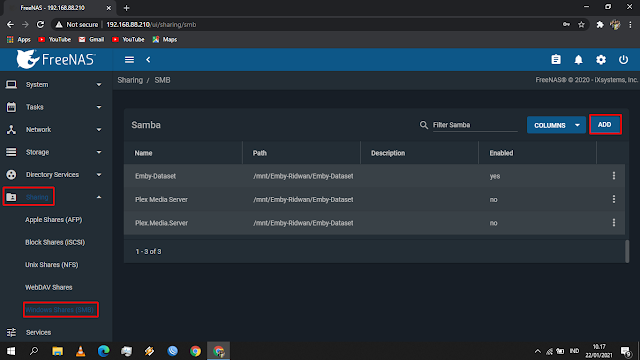Sort by the Path column header
Image resolution: width=640 pixels, height=360 pixels.
tap(260, 153)
